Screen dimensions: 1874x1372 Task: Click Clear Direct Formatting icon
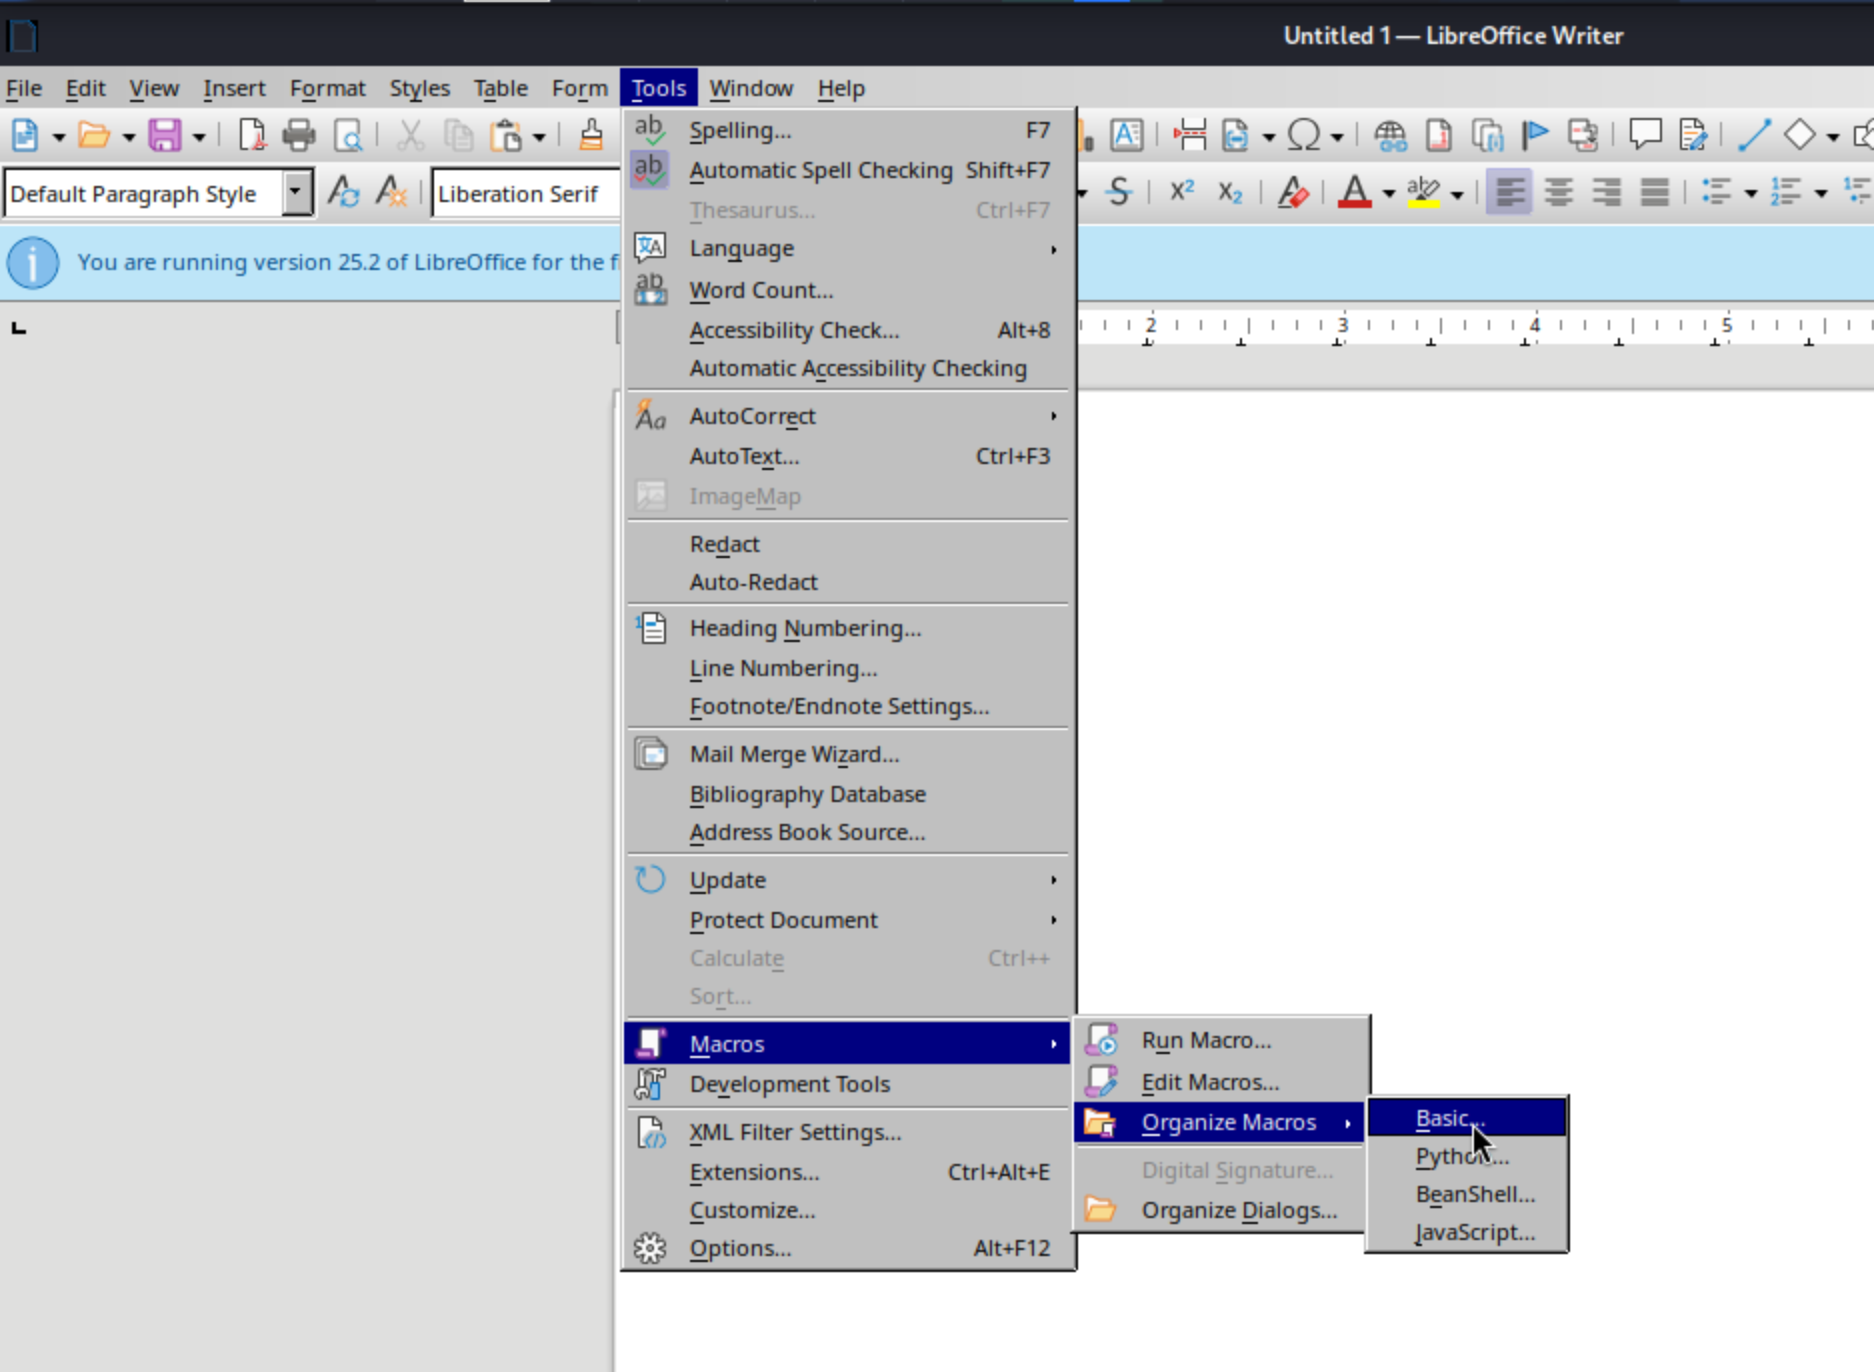click(x=1293, y=192)
